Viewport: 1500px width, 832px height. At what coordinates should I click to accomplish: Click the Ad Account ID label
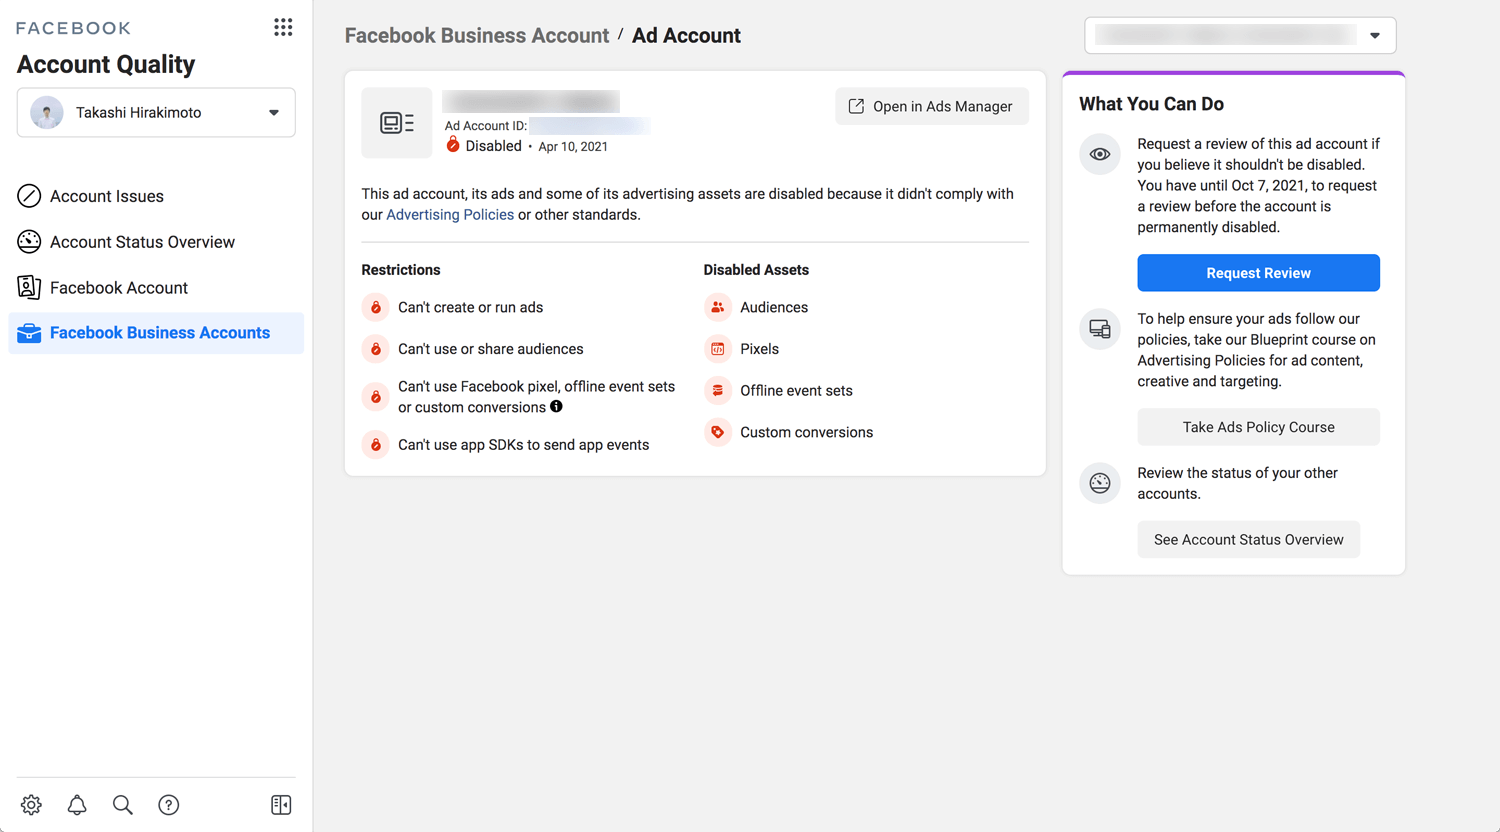coord(486,126)
